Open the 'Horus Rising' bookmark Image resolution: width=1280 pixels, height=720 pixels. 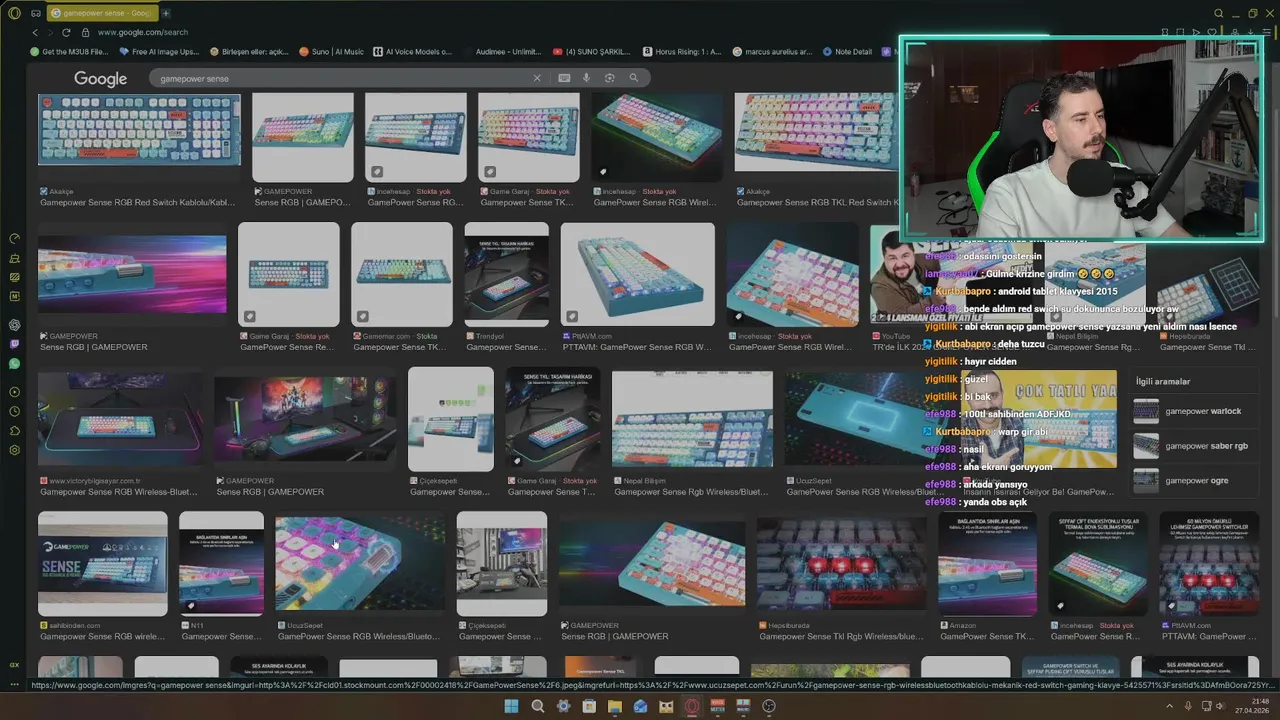[x=681, y=52]
